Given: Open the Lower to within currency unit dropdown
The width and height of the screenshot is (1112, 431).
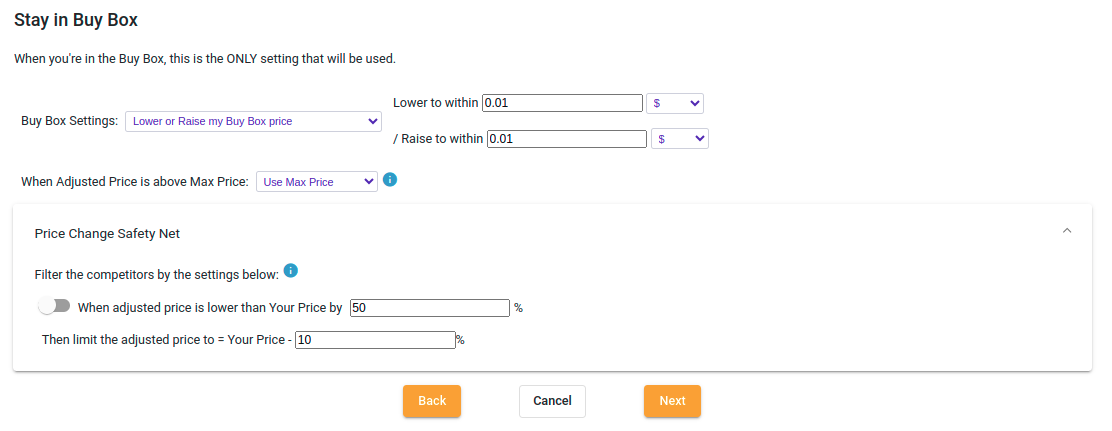Looking at the screenshot, I should 675,103.
